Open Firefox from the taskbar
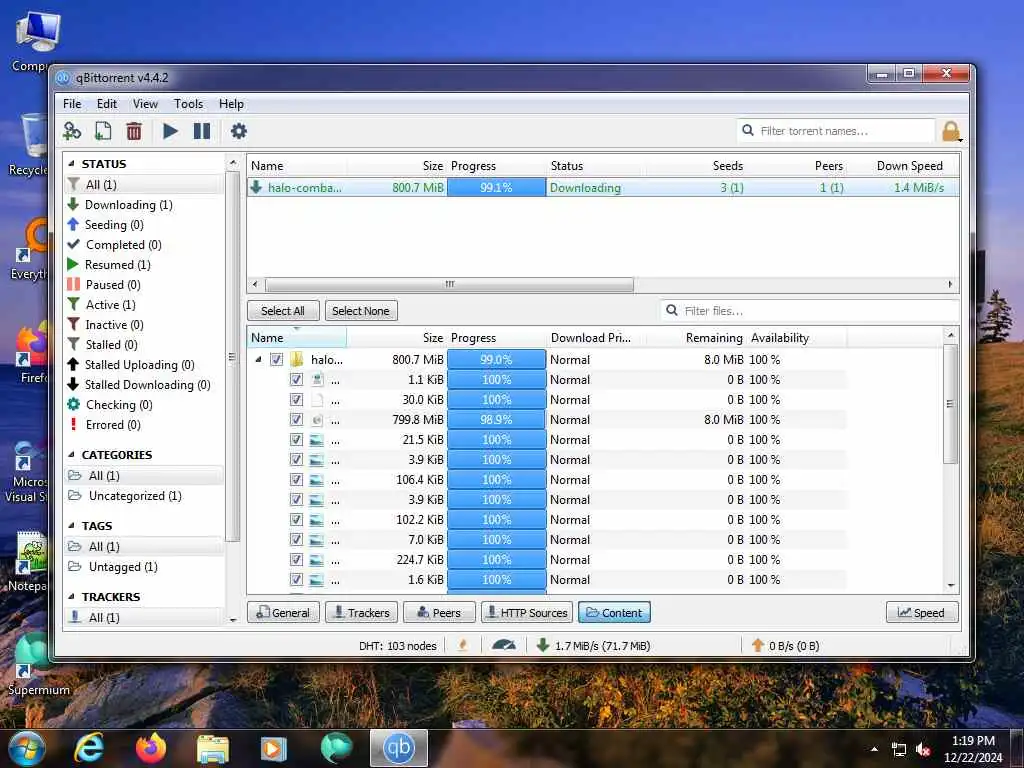Image resolution: width=1024 pixels, height=768 pixels. tap(151, 748)
